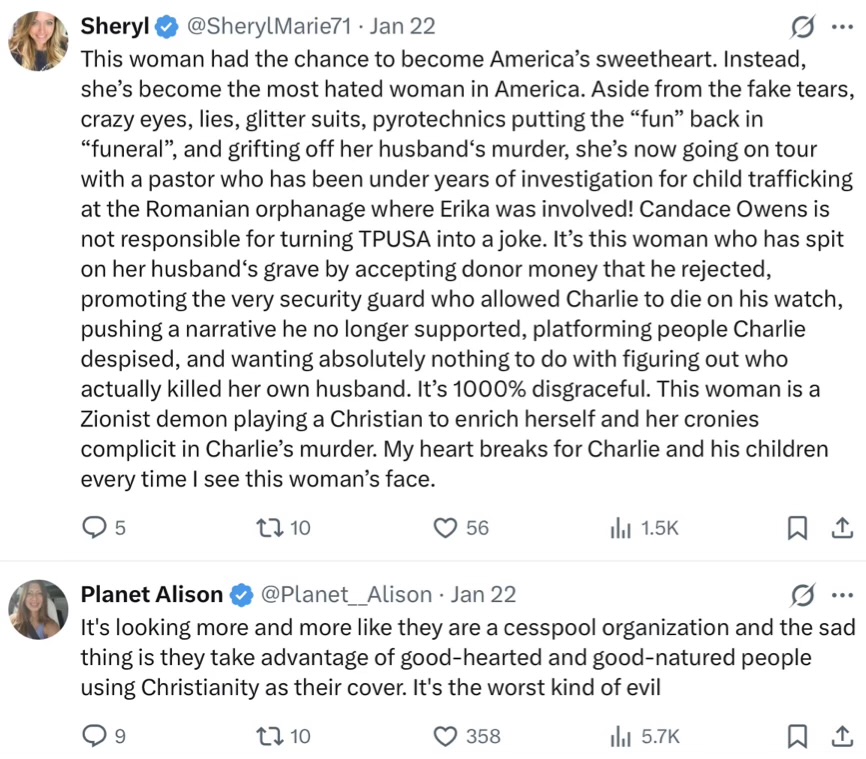Like Sheryl's post
866x759 pixels.
coord(446,527)
